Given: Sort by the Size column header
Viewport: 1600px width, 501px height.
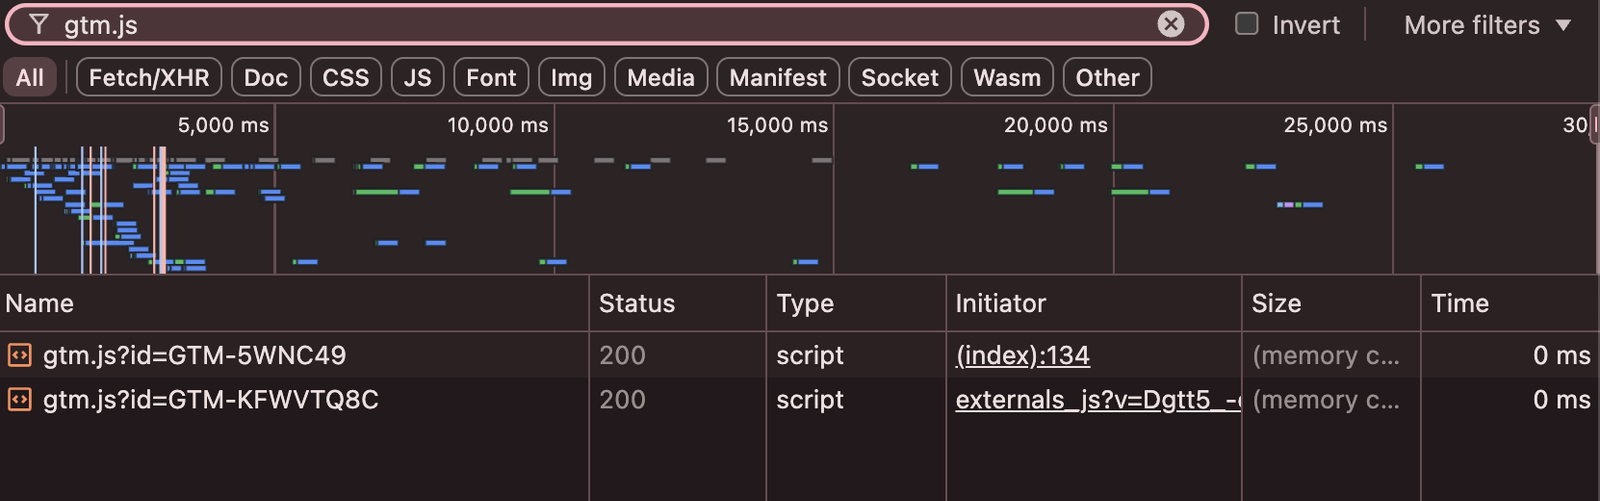Looking at the screenshot, I should tap(1276, 304).
